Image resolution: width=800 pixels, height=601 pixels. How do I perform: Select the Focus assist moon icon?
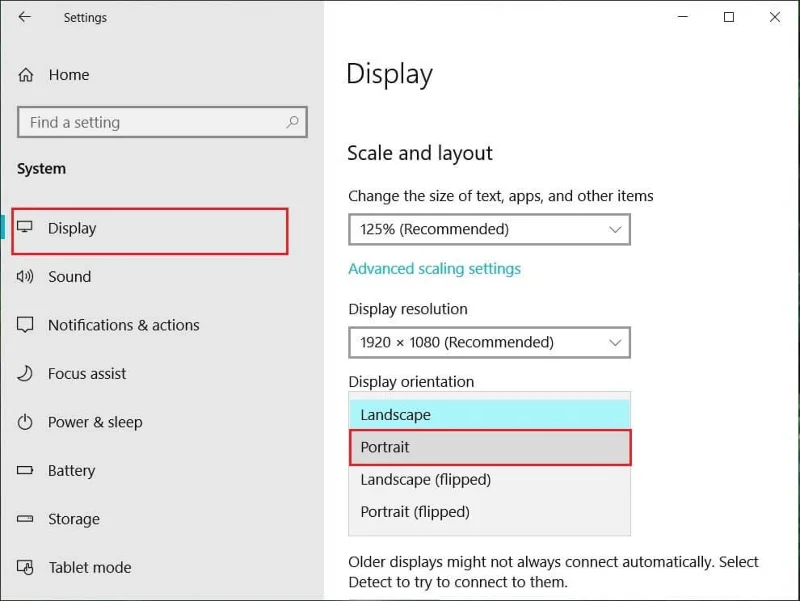coord(26,374)
